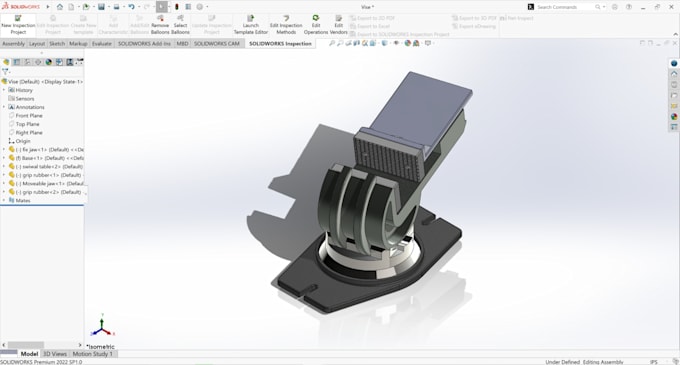This screenshot has width=680, height=365.
Task: Expand the Mates folder
Action: coord(4,200)
